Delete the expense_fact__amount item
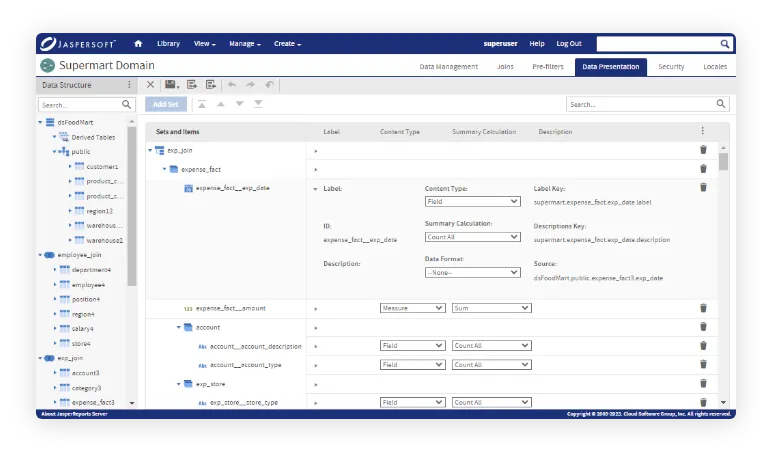Image resolution: width=772 pixels, height=458 pixels. click(703, 308)
